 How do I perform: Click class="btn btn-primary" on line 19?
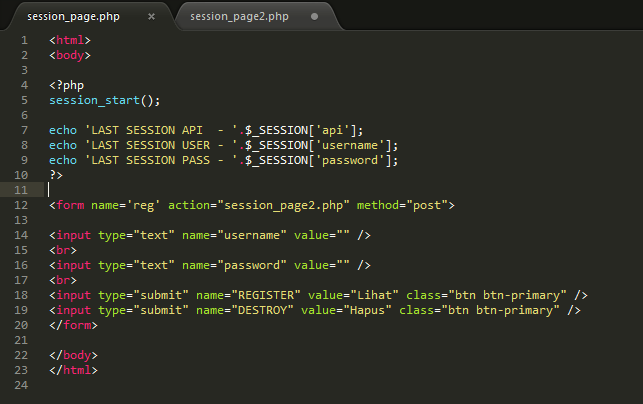tap(479, 310)
